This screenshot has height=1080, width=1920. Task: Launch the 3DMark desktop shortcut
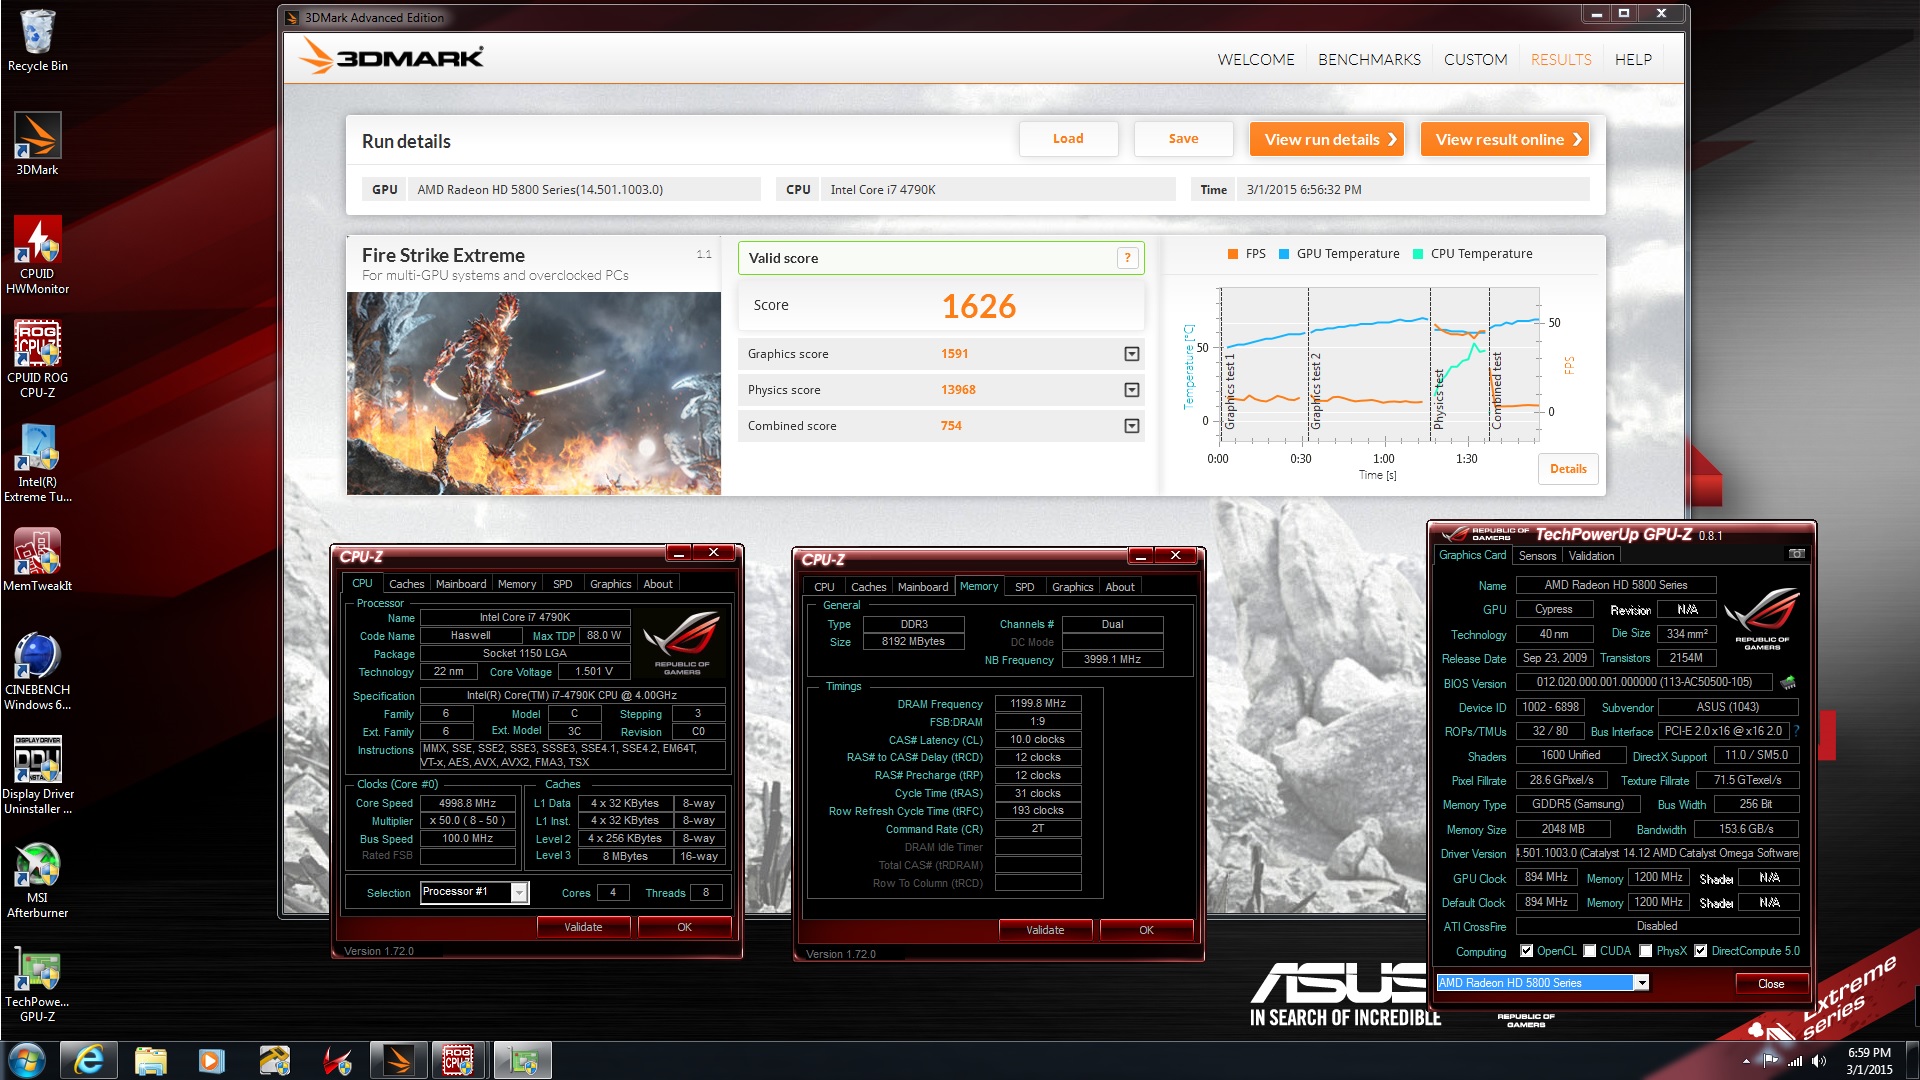tap(38, 144)
